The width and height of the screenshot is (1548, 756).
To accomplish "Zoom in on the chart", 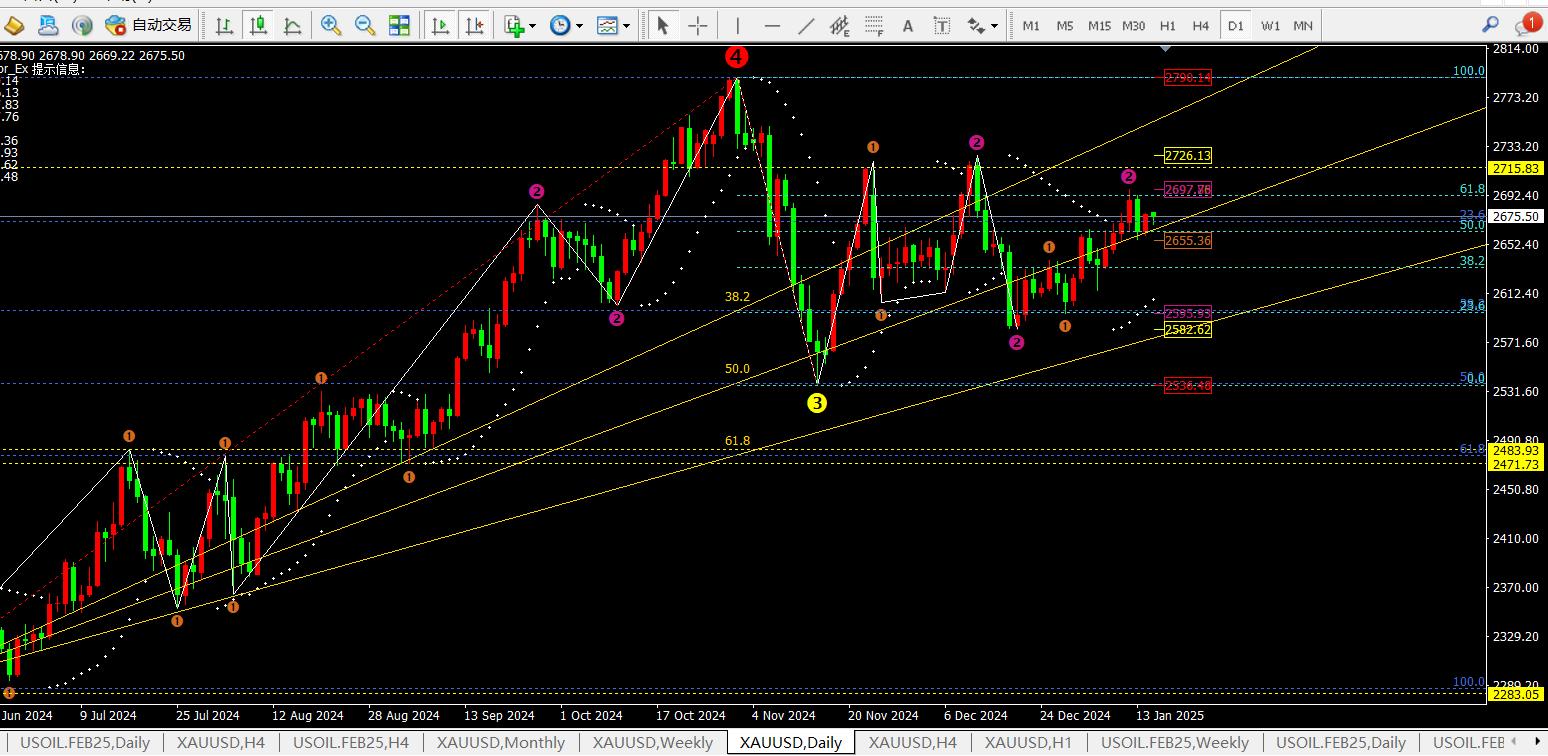I will 331,25.
